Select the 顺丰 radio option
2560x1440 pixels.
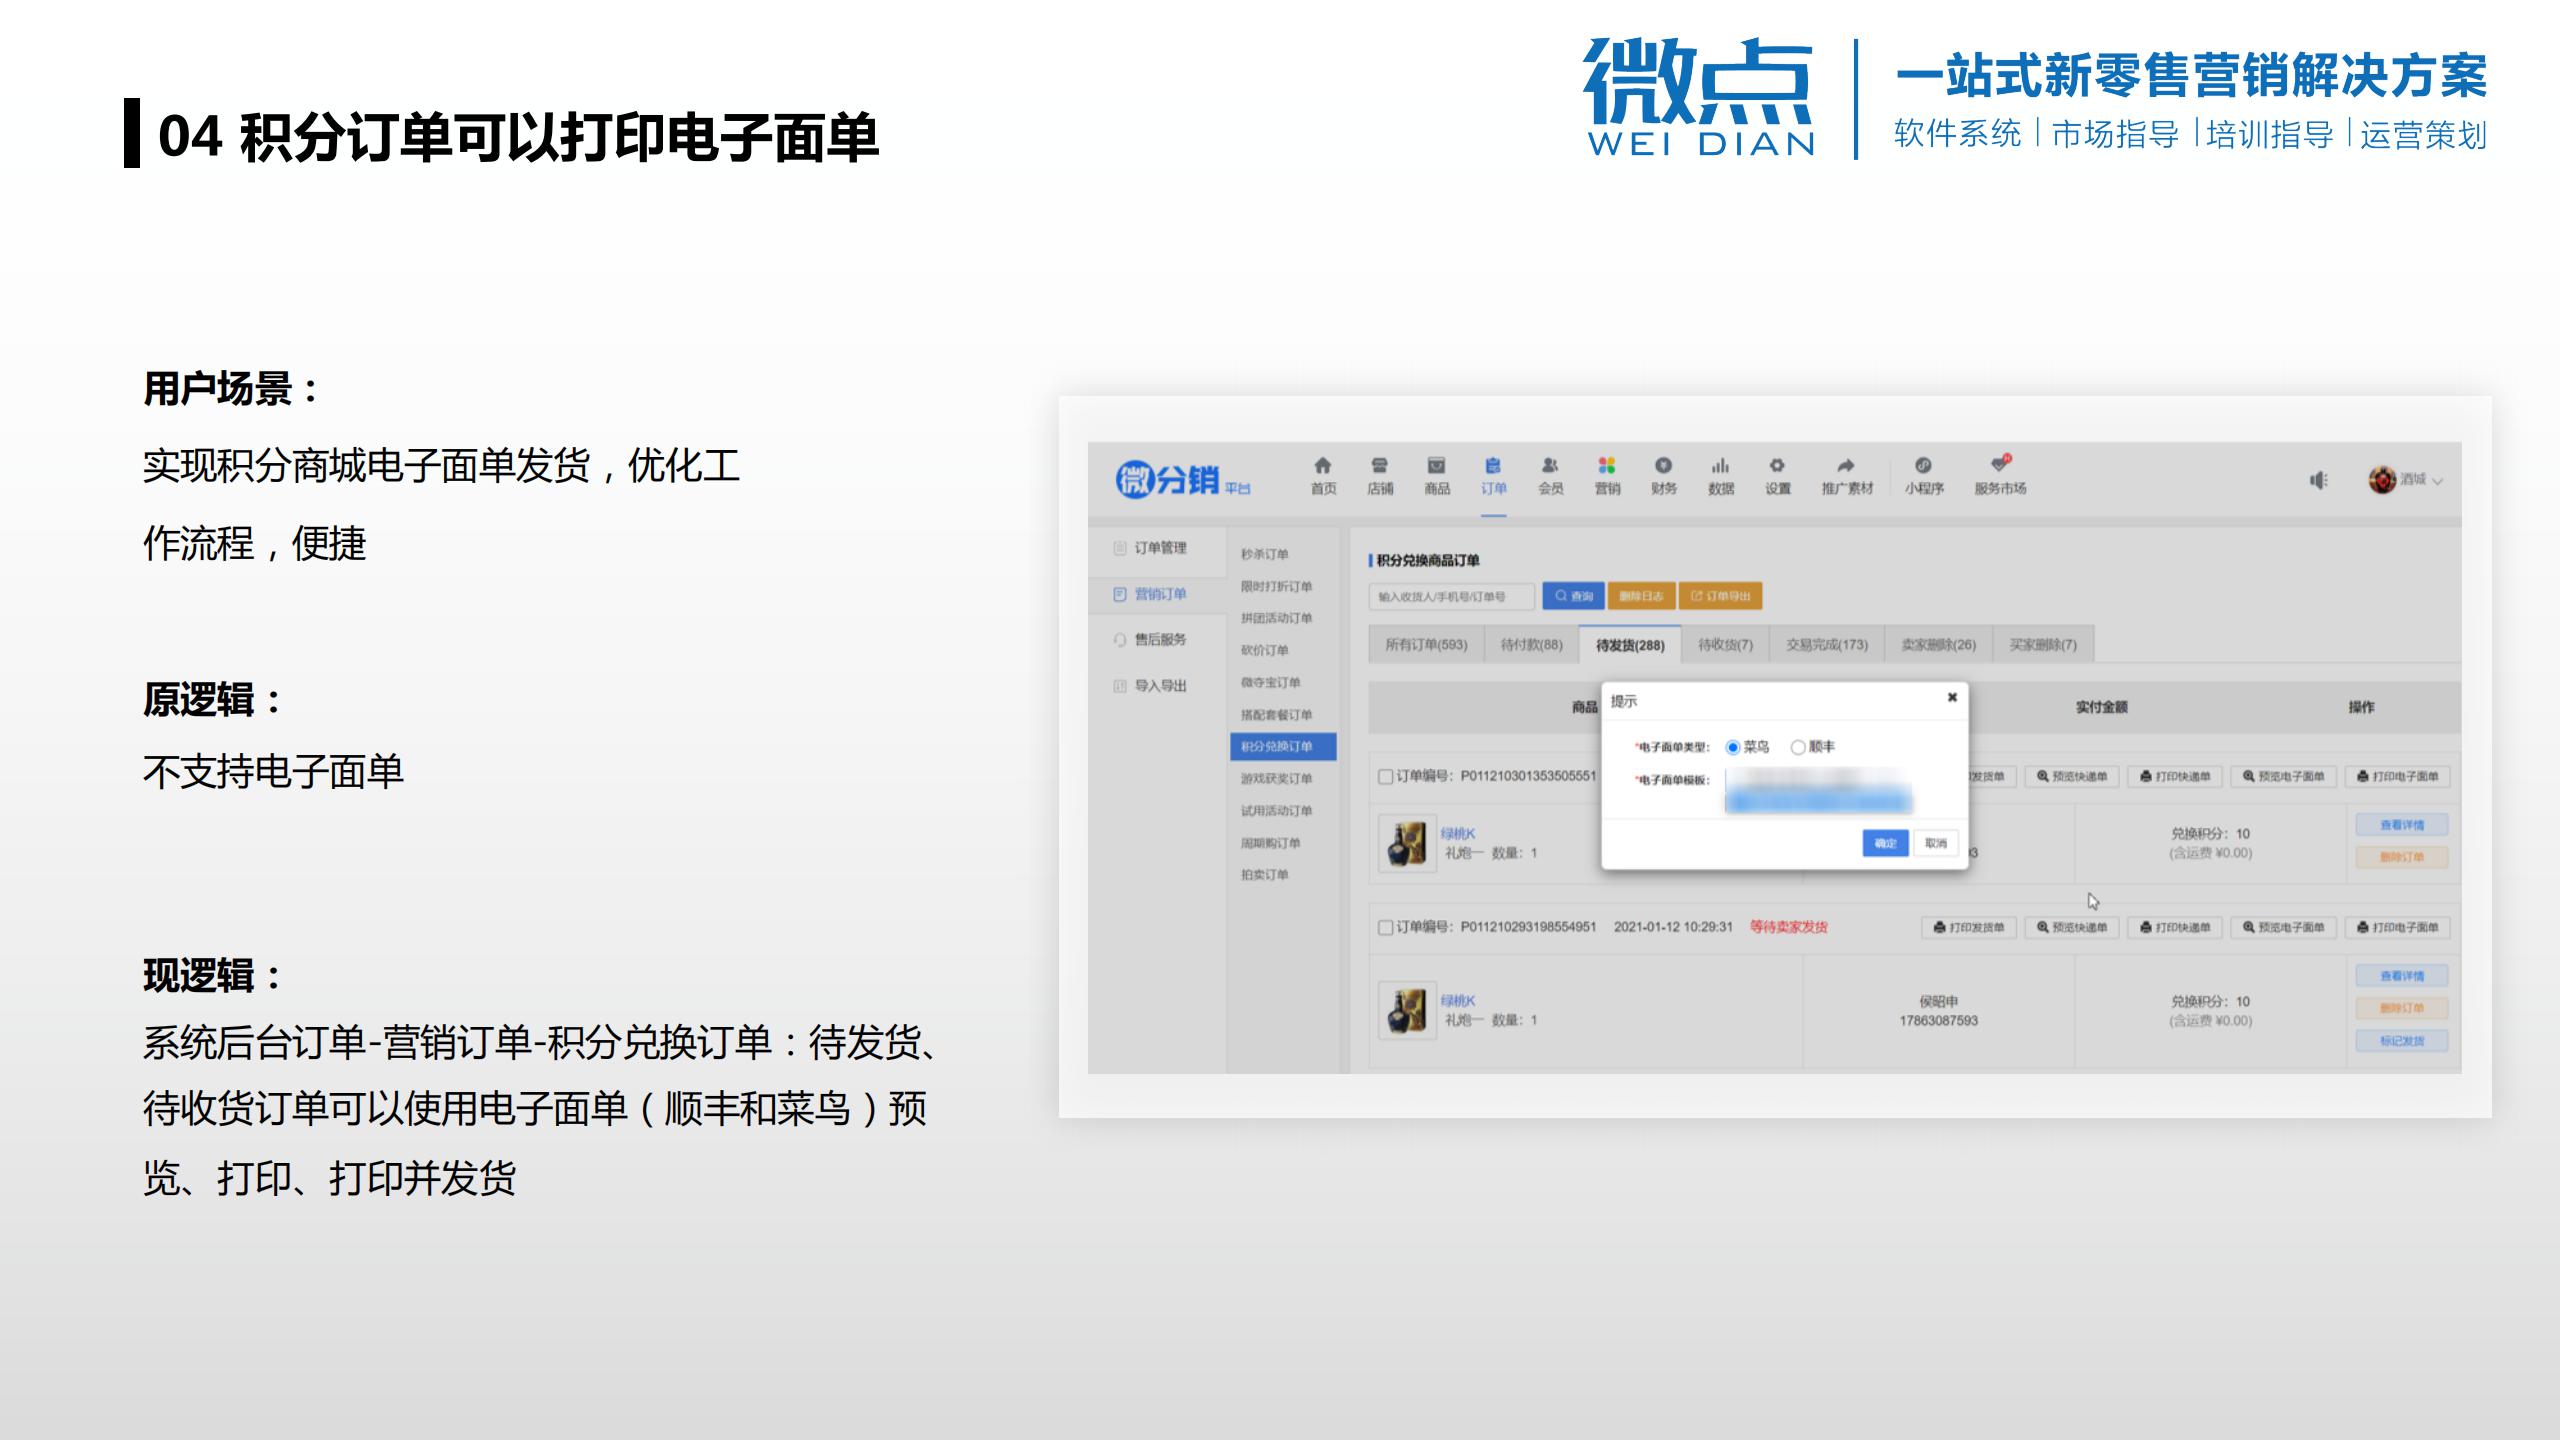[1798, 748]
